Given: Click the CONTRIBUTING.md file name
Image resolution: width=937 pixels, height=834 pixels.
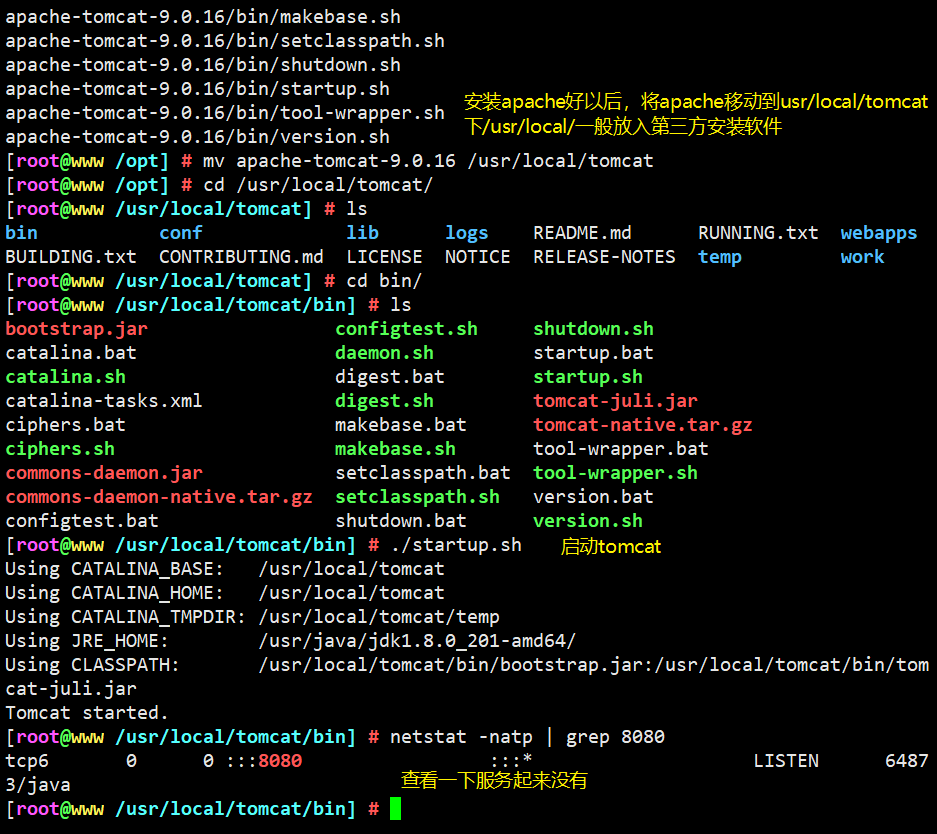Looking at the screenshot, I should pos(241,257).
